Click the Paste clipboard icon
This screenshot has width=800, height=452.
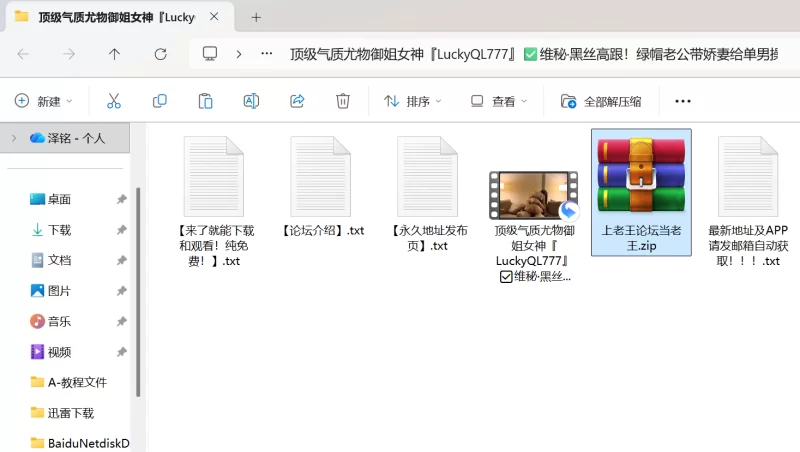point(205,101)
